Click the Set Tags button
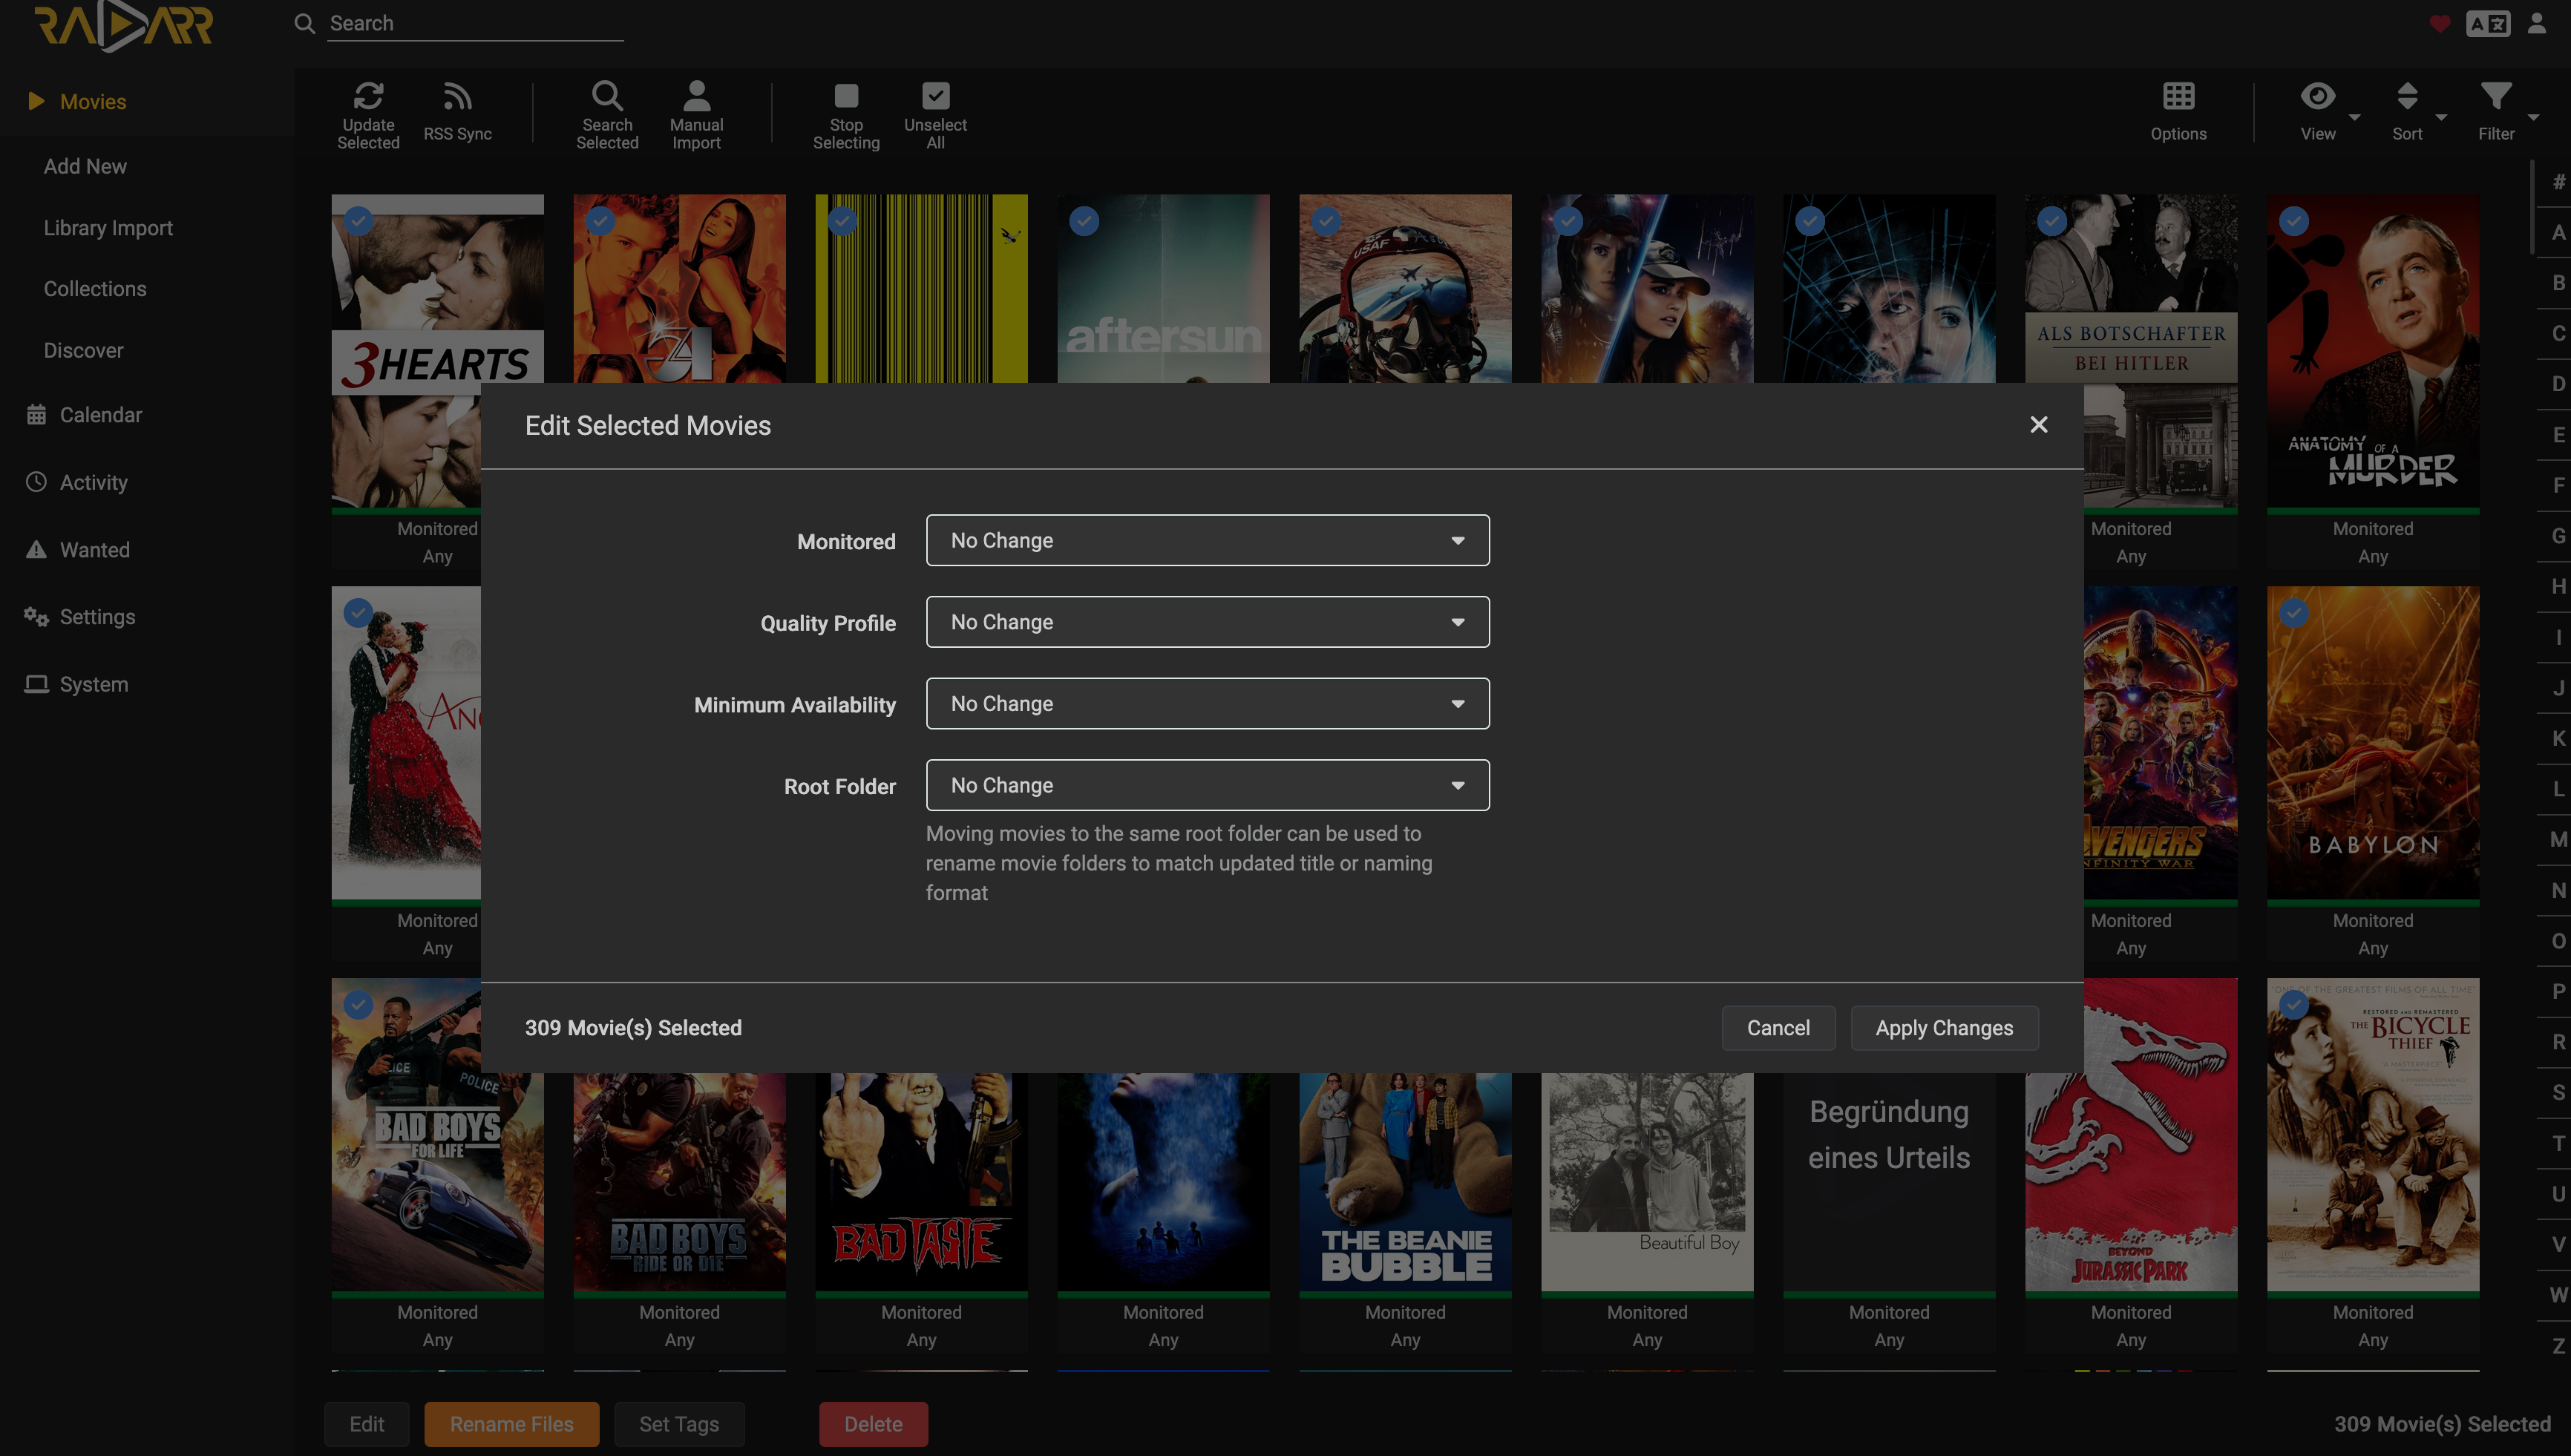 point(679,1424)
